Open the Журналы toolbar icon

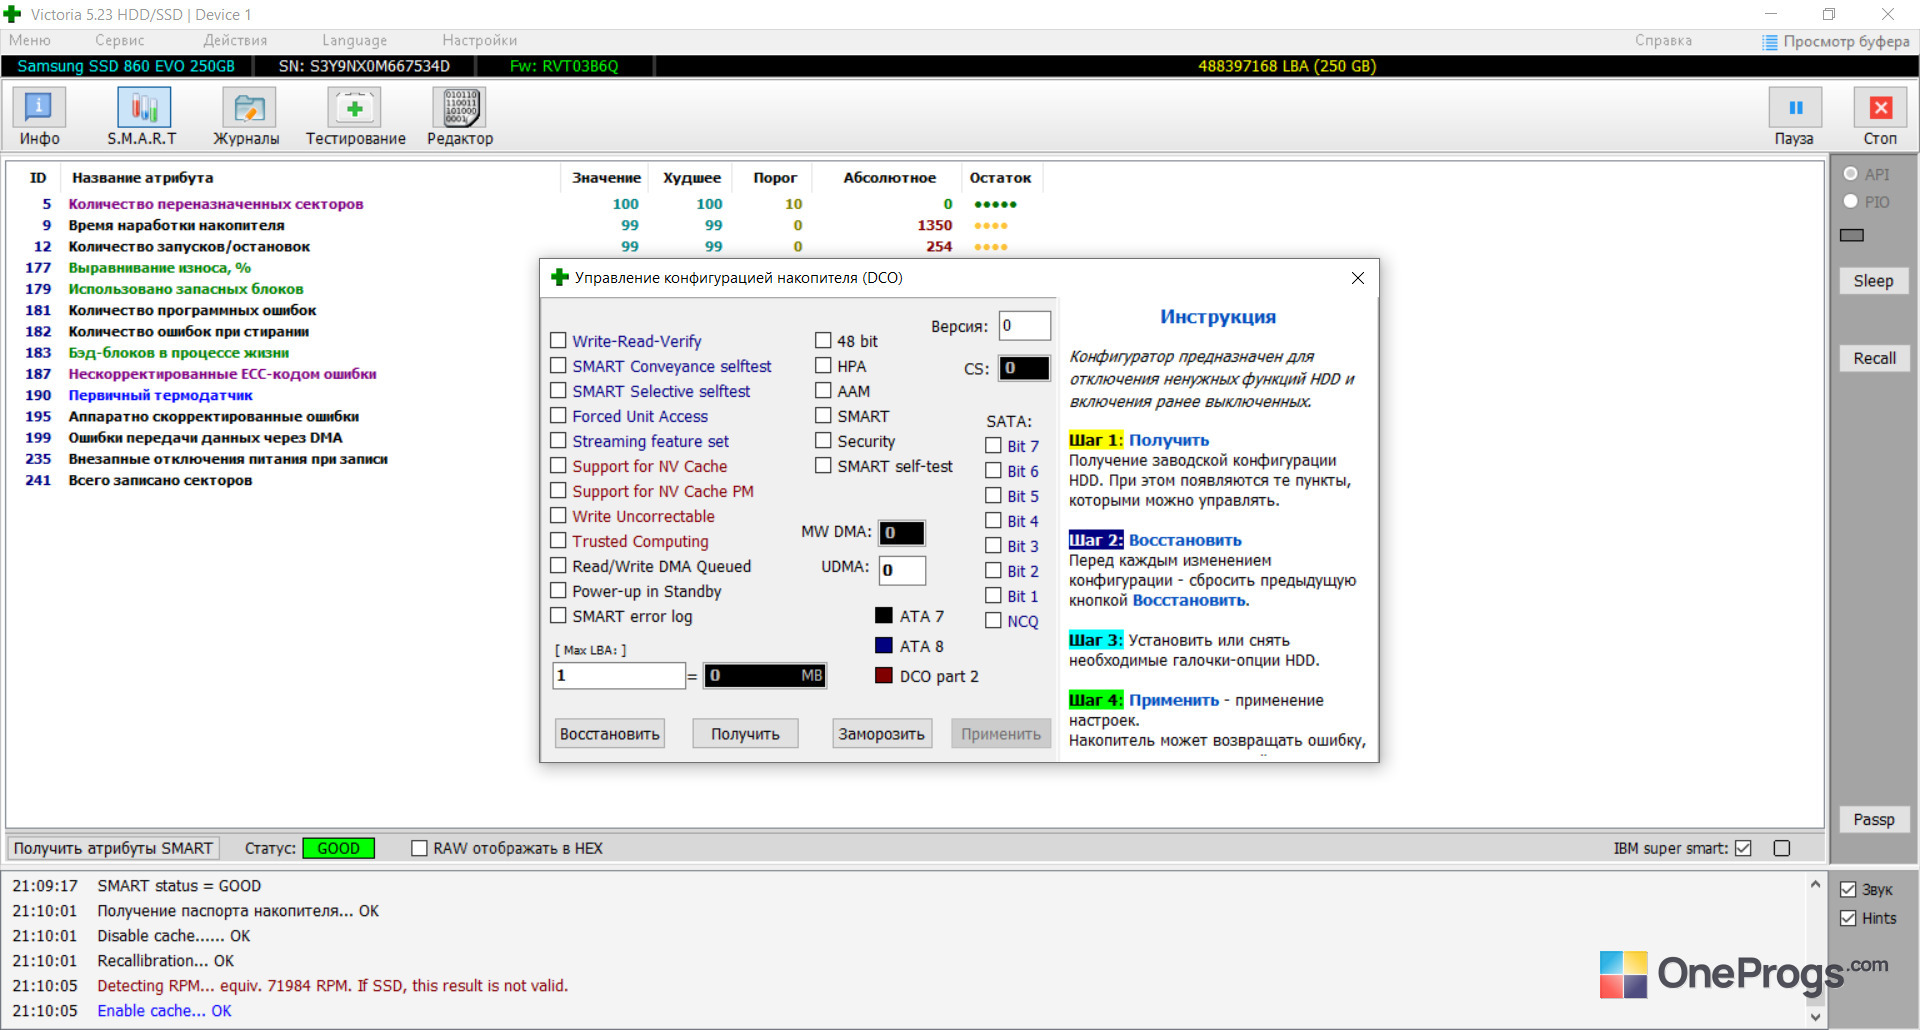(x=248, y=108)
